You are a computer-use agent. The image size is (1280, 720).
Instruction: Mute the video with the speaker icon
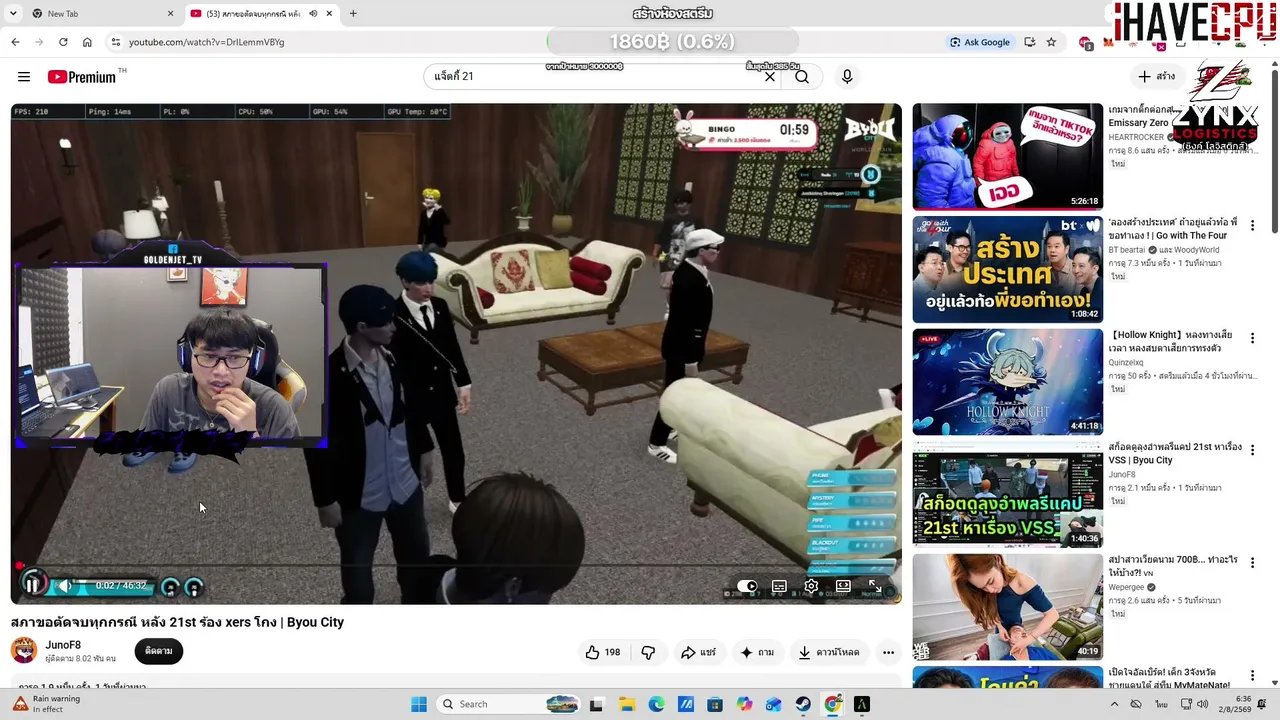(x=65, y=586)
